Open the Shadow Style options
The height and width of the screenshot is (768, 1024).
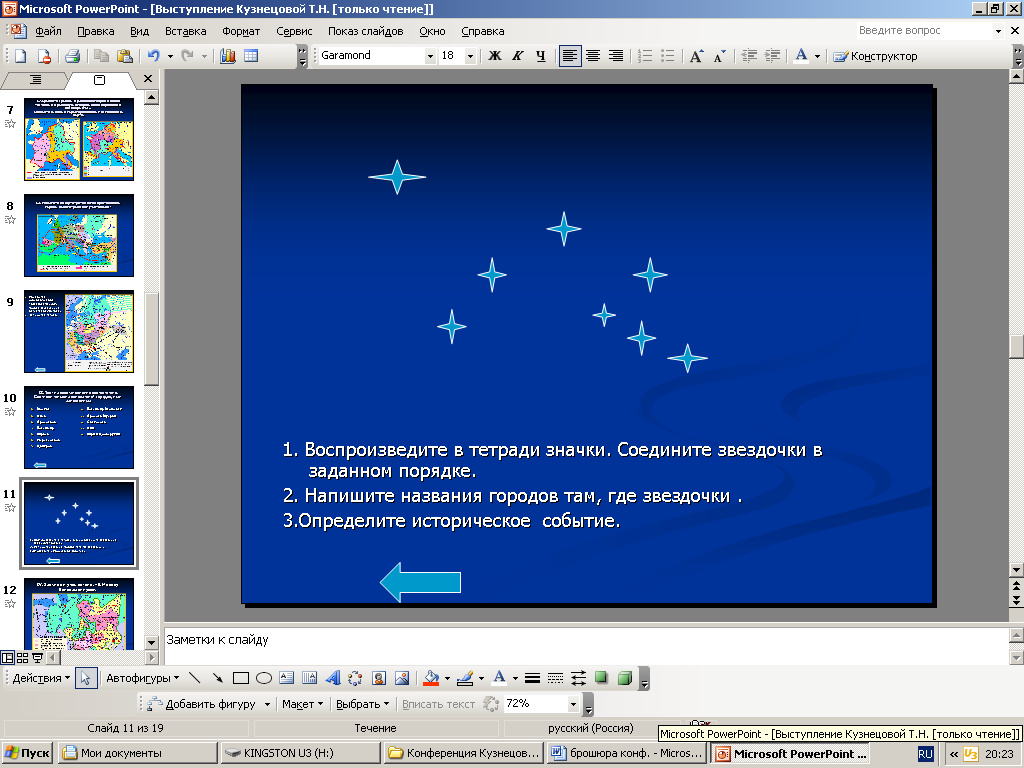(x=601, y=678)
